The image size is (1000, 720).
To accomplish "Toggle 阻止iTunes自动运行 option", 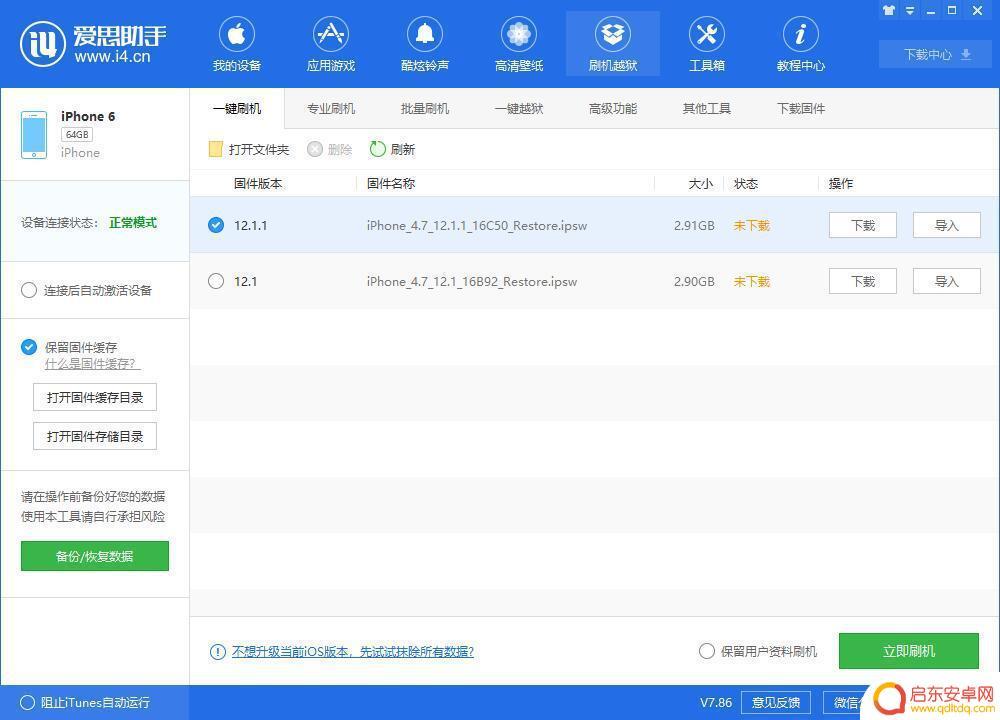I will point(27,703).
